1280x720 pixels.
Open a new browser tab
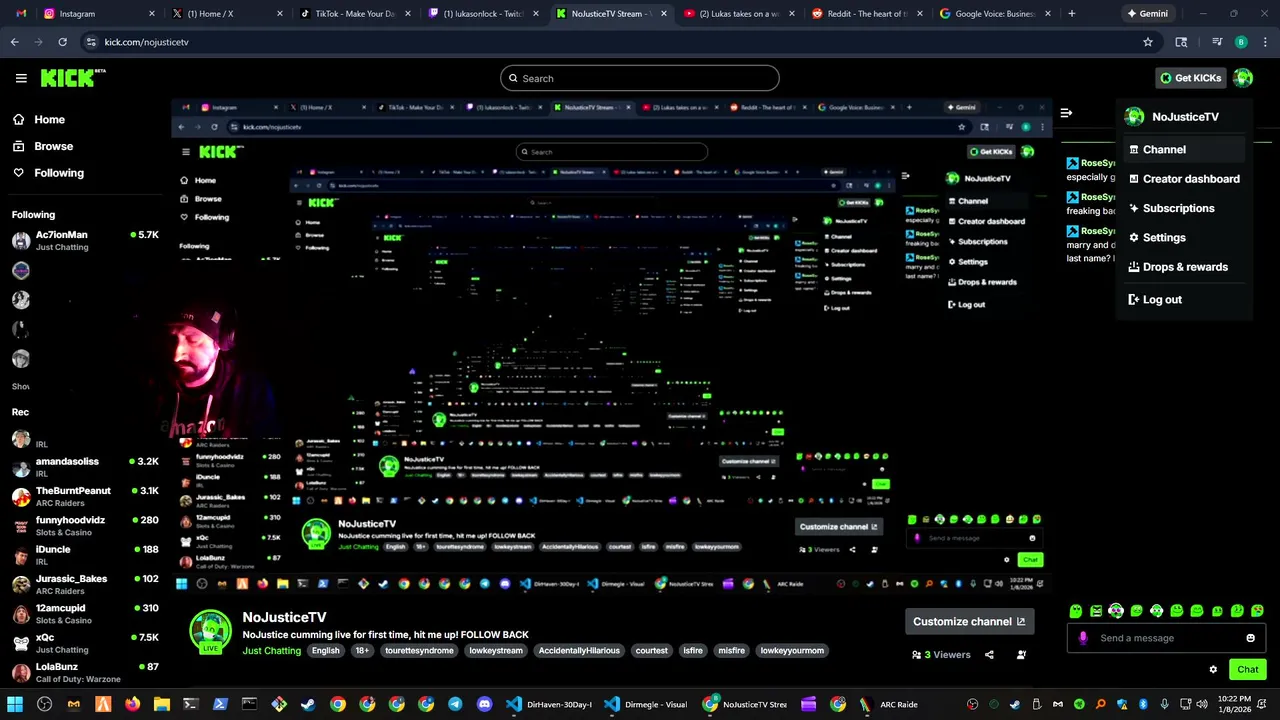pyautogui.click(x=1072, y=14)
